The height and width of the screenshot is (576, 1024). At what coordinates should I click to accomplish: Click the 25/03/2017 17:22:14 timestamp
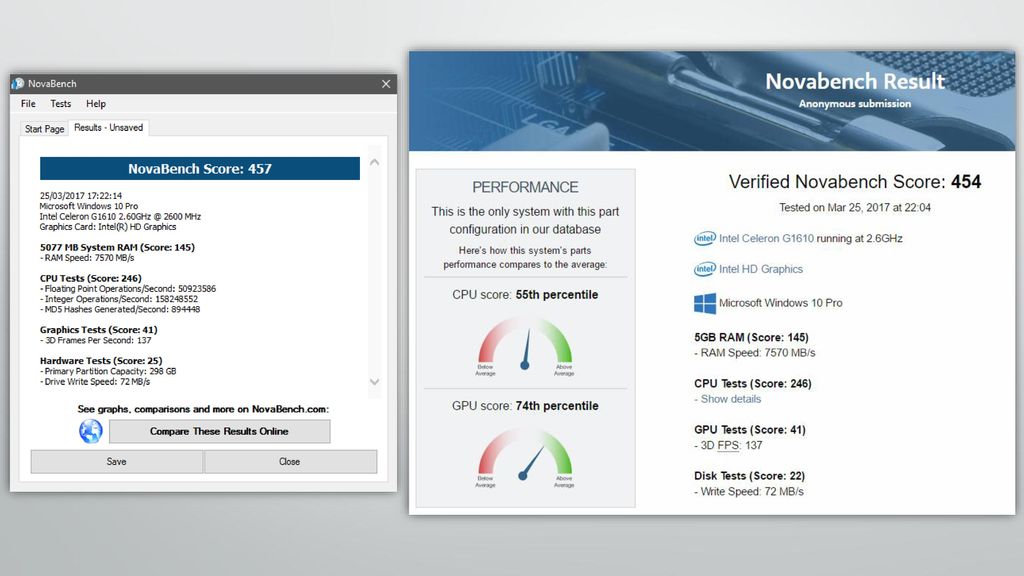click(x=80, y=195)
